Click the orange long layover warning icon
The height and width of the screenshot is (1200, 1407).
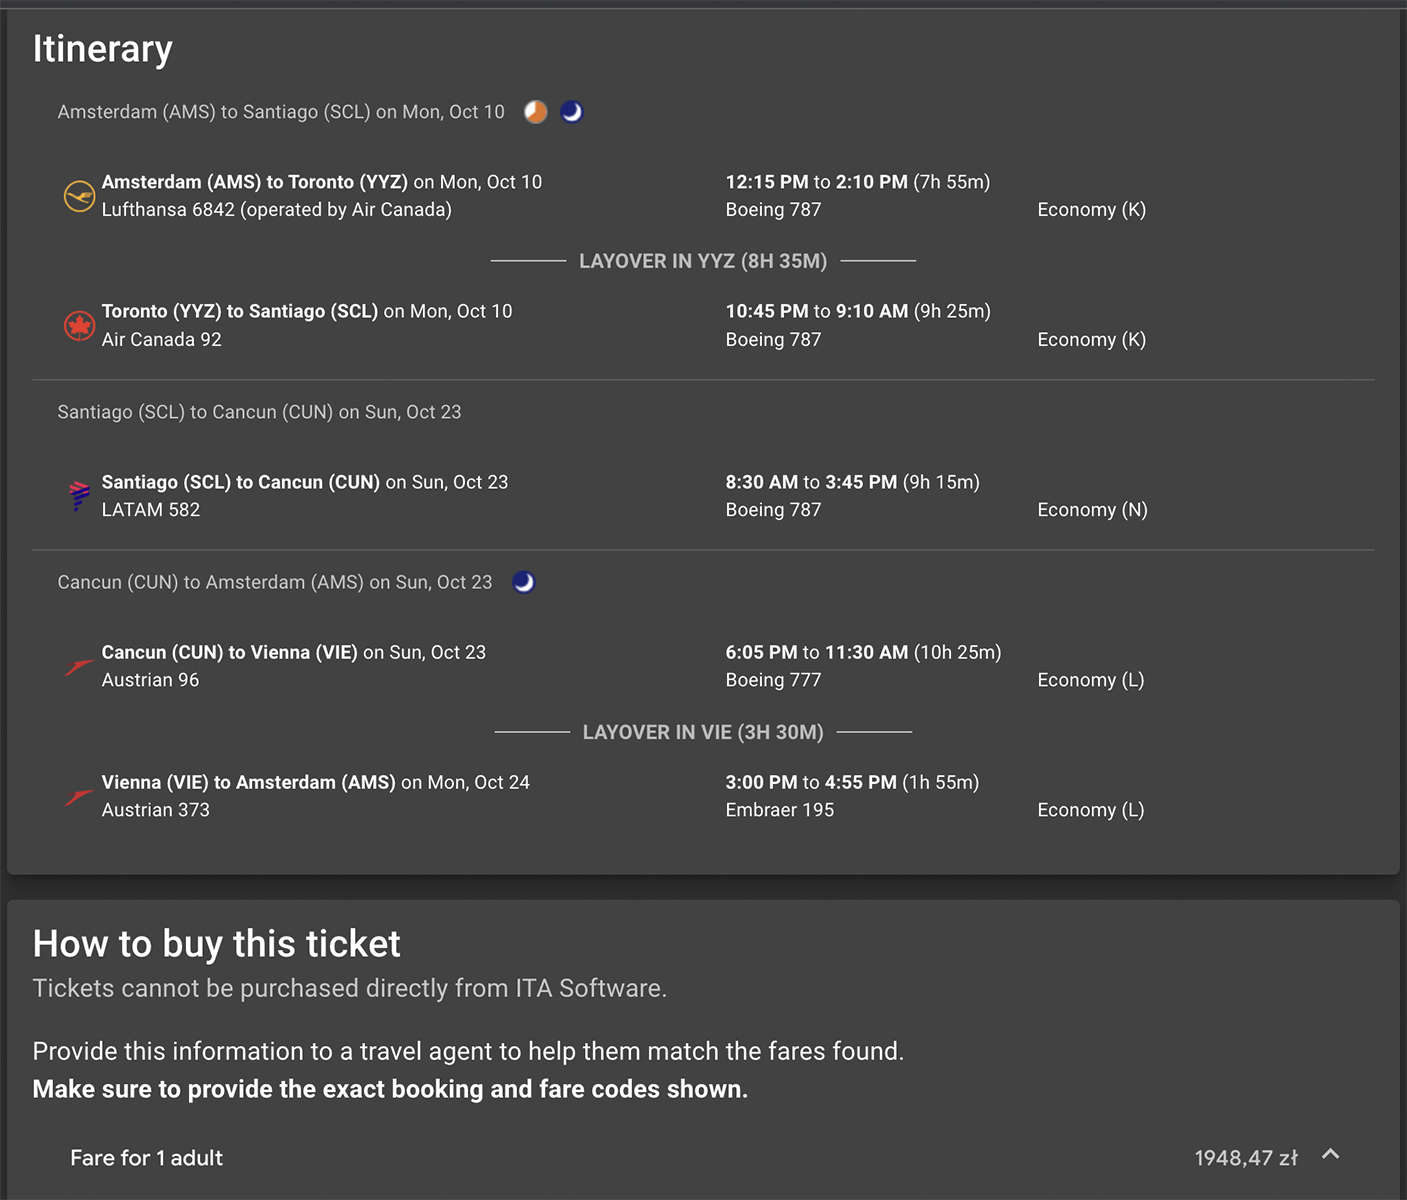(536, 112)
